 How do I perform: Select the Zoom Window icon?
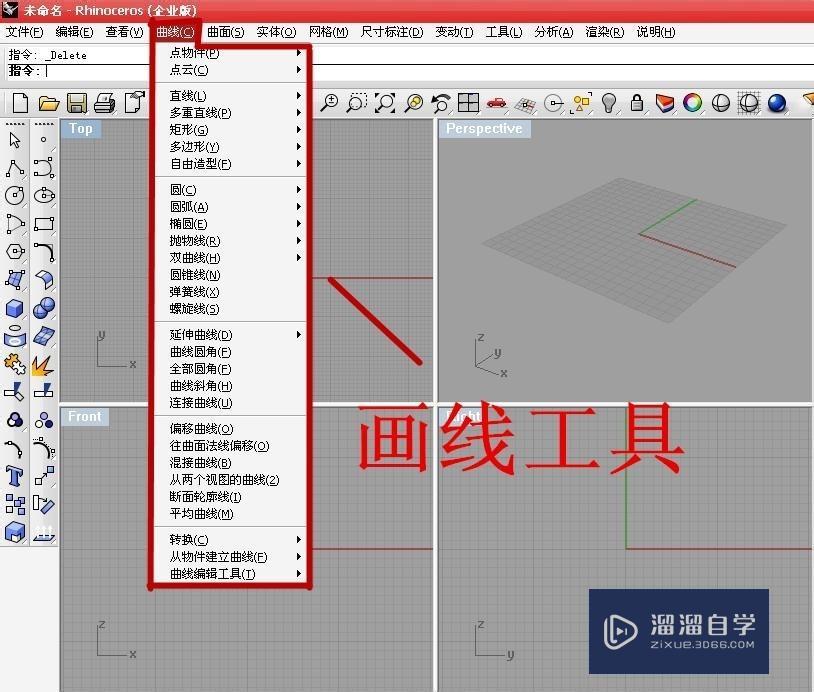point(357,103)
